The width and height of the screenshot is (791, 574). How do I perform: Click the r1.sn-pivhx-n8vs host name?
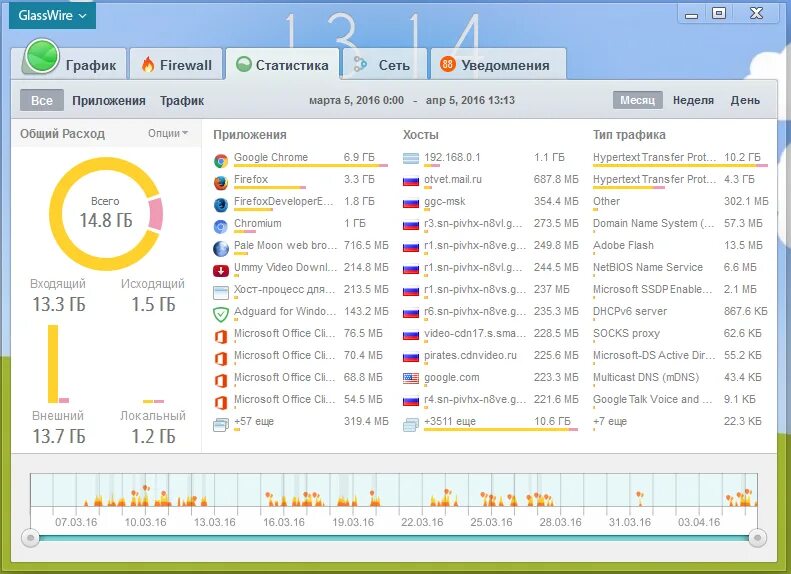pyautogui.click(x=474, y=290)
